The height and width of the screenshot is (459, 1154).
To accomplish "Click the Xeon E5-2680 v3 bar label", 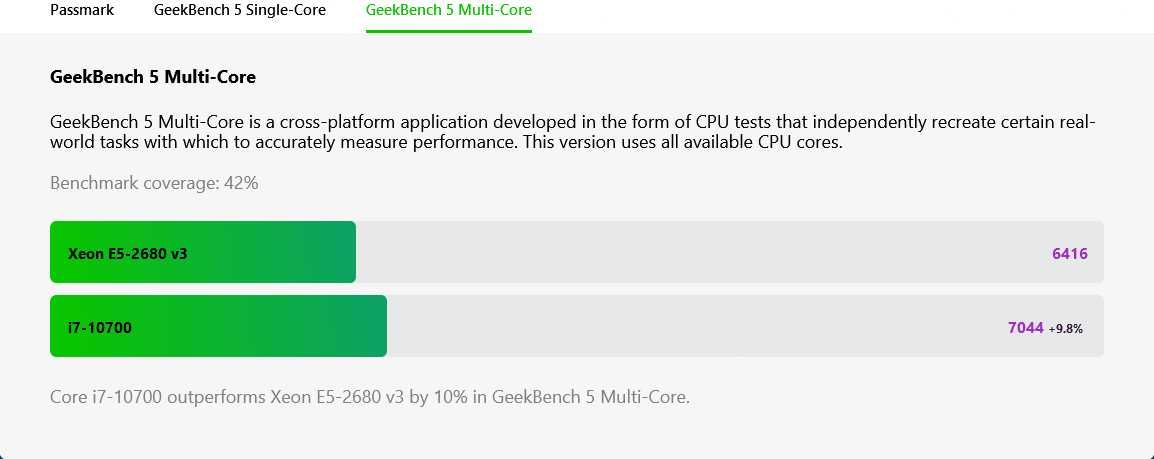I will click(x=127, y=254).
